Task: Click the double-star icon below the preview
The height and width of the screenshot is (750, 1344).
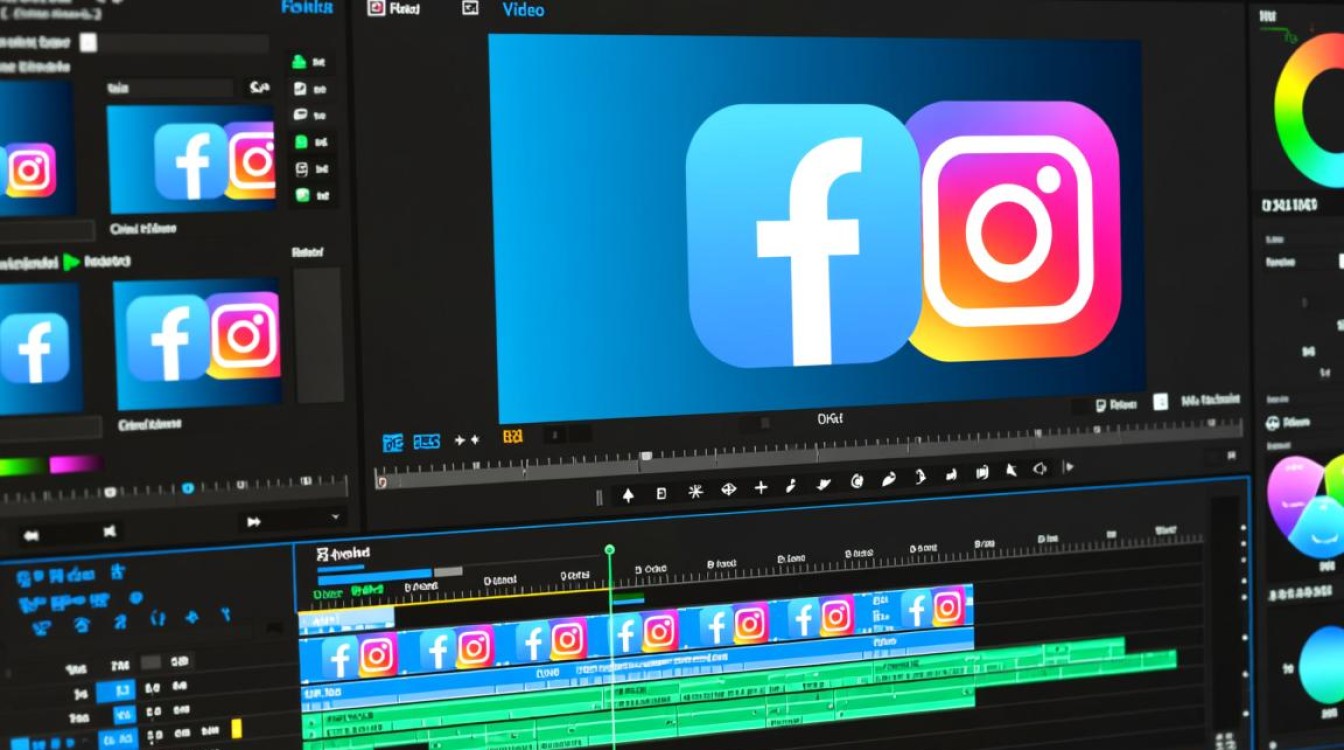Action: (467, 439)
